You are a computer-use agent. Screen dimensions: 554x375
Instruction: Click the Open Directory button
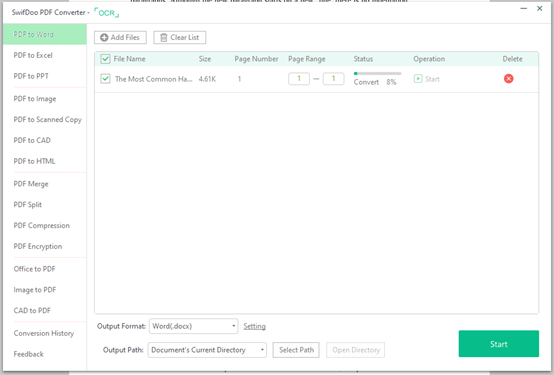355,350
